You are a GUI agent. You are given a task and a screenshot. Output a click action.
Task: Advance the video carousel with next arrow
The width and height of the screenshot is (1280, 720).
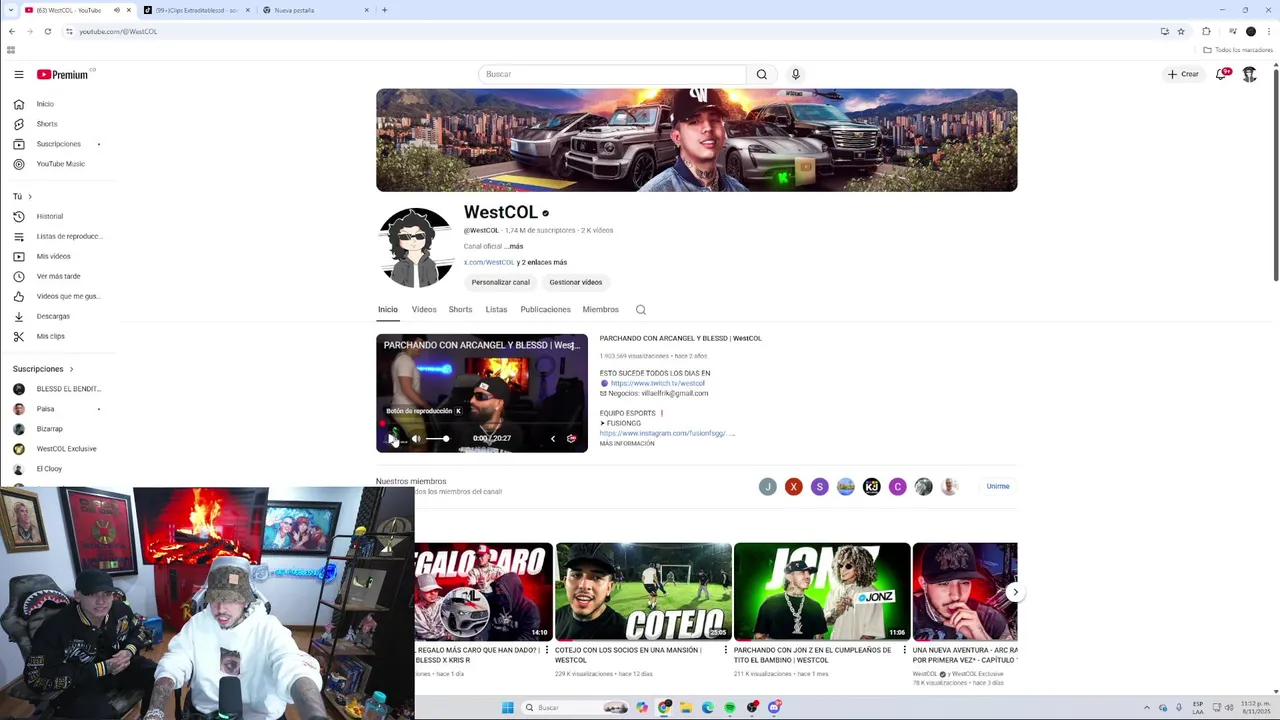pyautogui.click(x=1015, y=592)
